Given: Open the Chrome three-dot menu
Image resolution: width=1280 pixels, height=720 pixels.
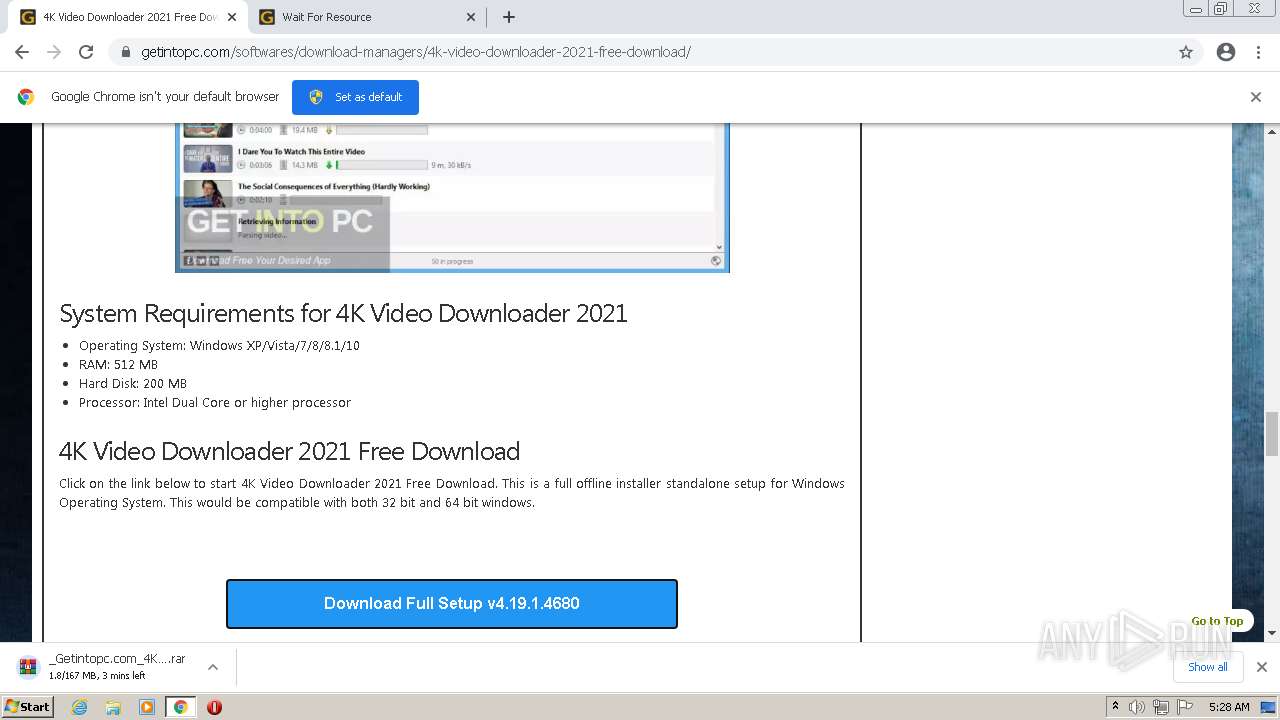Looking at the screenshot, I should (1258, 52).
